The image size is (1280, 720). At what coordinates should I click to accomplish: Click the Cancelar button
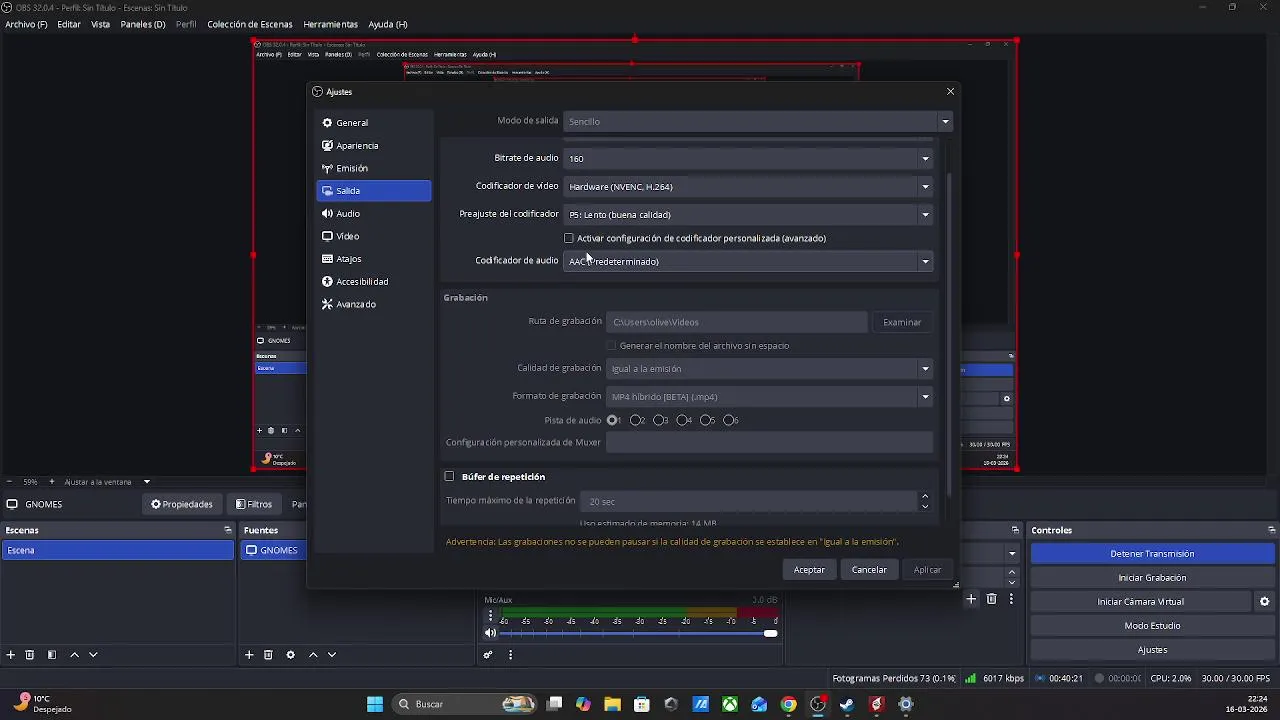[869, 569]
